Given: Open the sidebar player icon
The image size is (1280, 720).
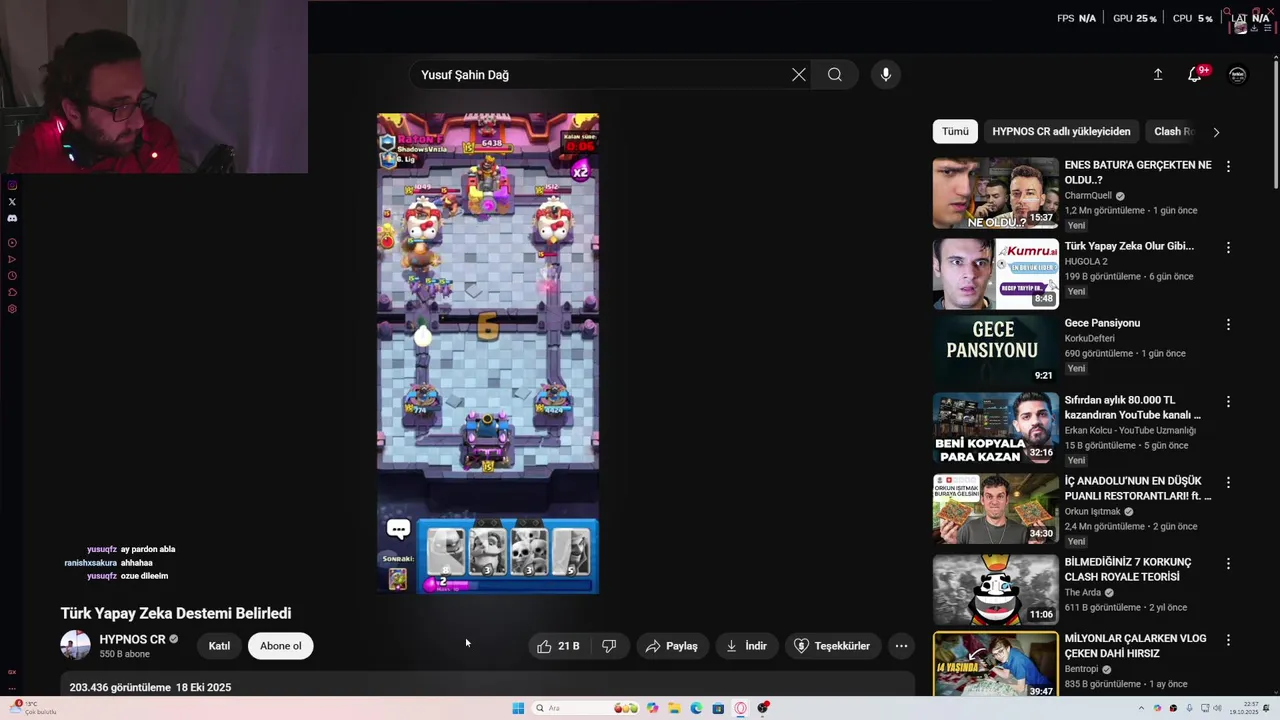Looking at the screenshot, I should [x=12, y=243].
